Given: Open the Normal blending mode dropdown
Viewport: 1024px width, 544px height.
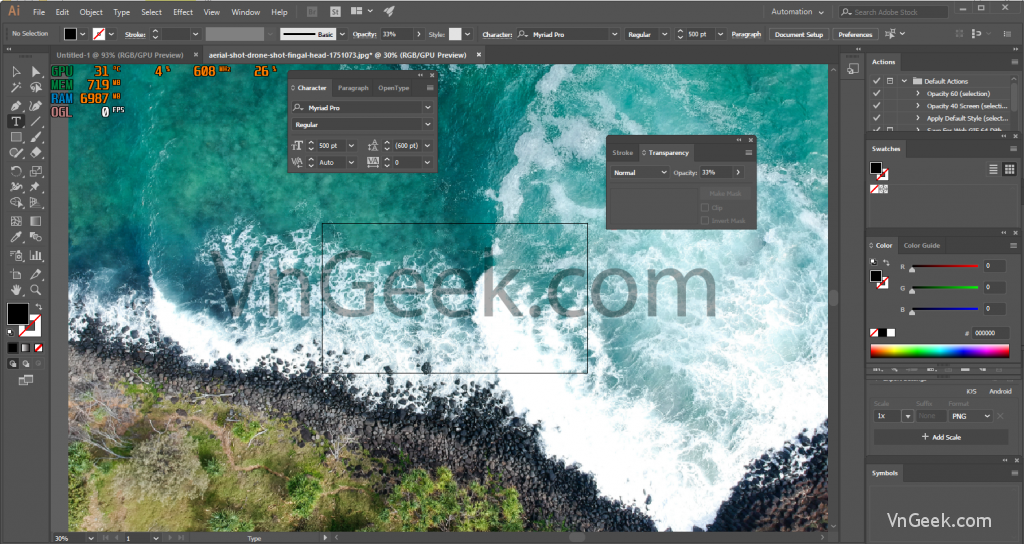Looking at the screenshot, I should pos(640,172).
